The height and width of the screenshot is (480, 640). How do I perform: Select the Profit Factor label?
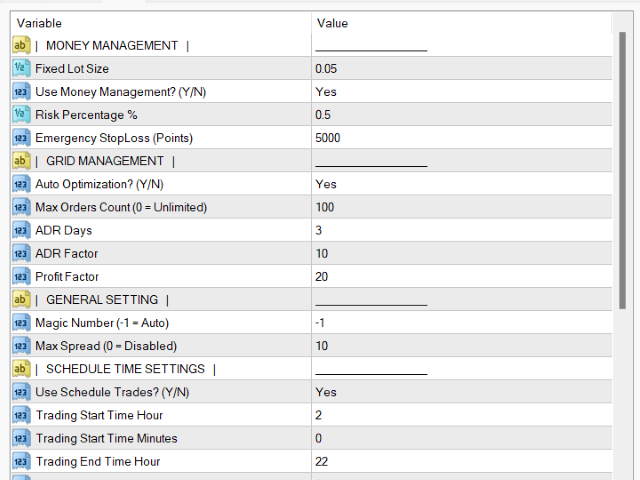pos(67,276)
